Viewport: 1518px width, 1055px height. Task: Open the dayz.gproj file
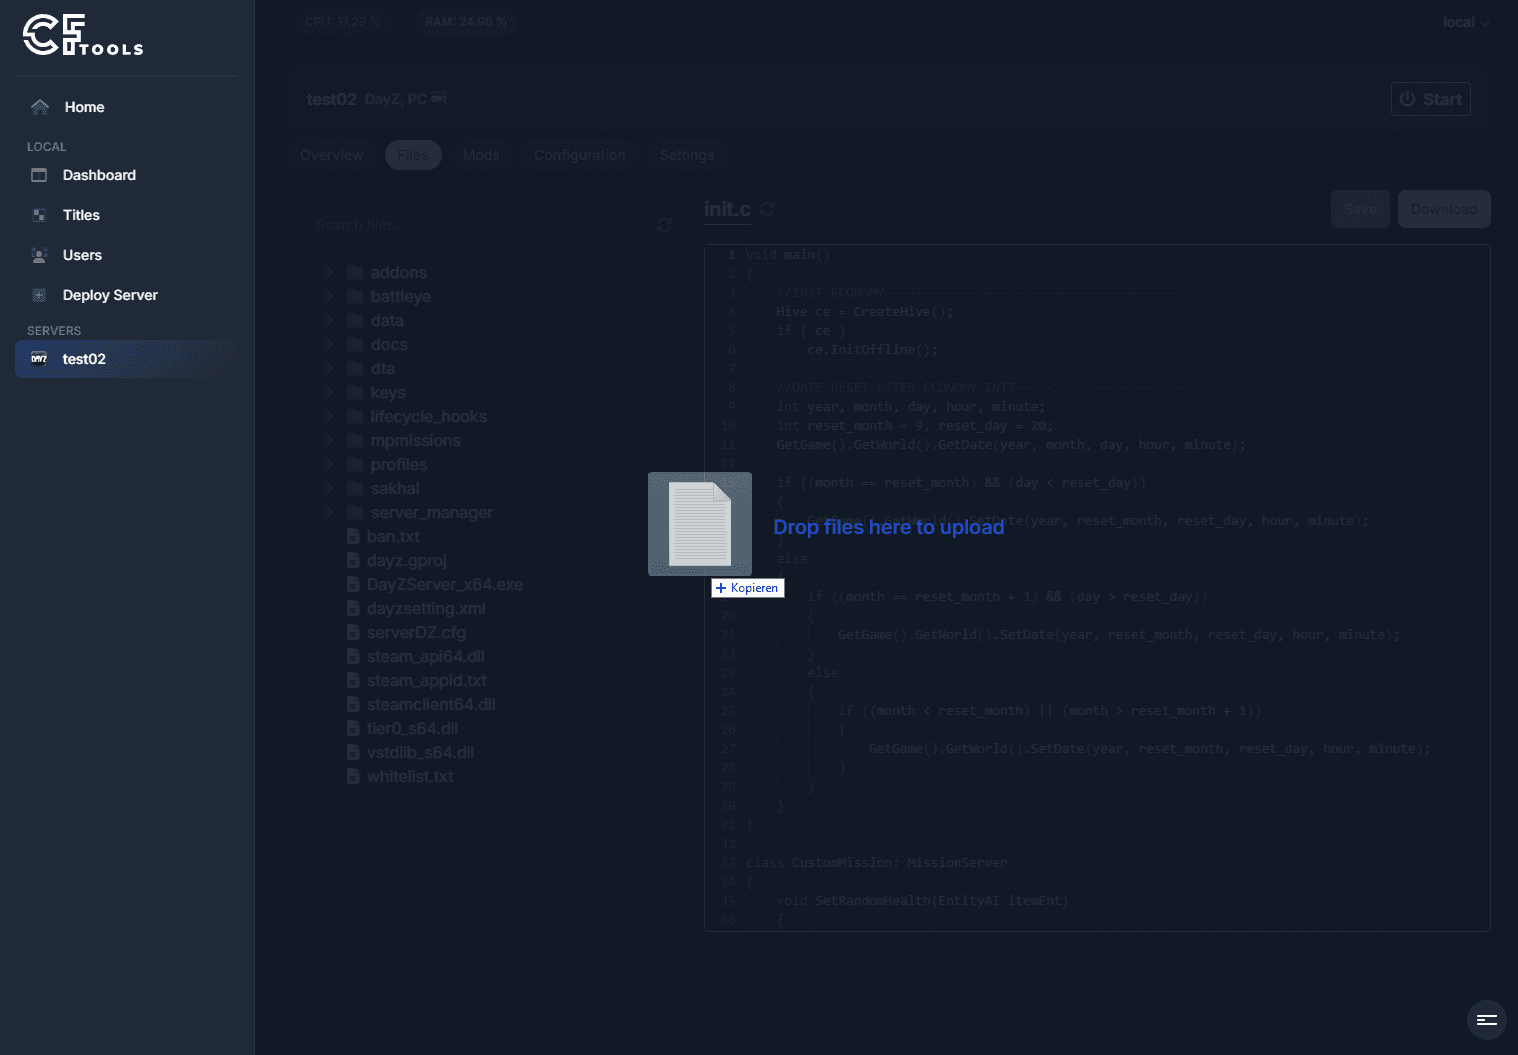407,560
